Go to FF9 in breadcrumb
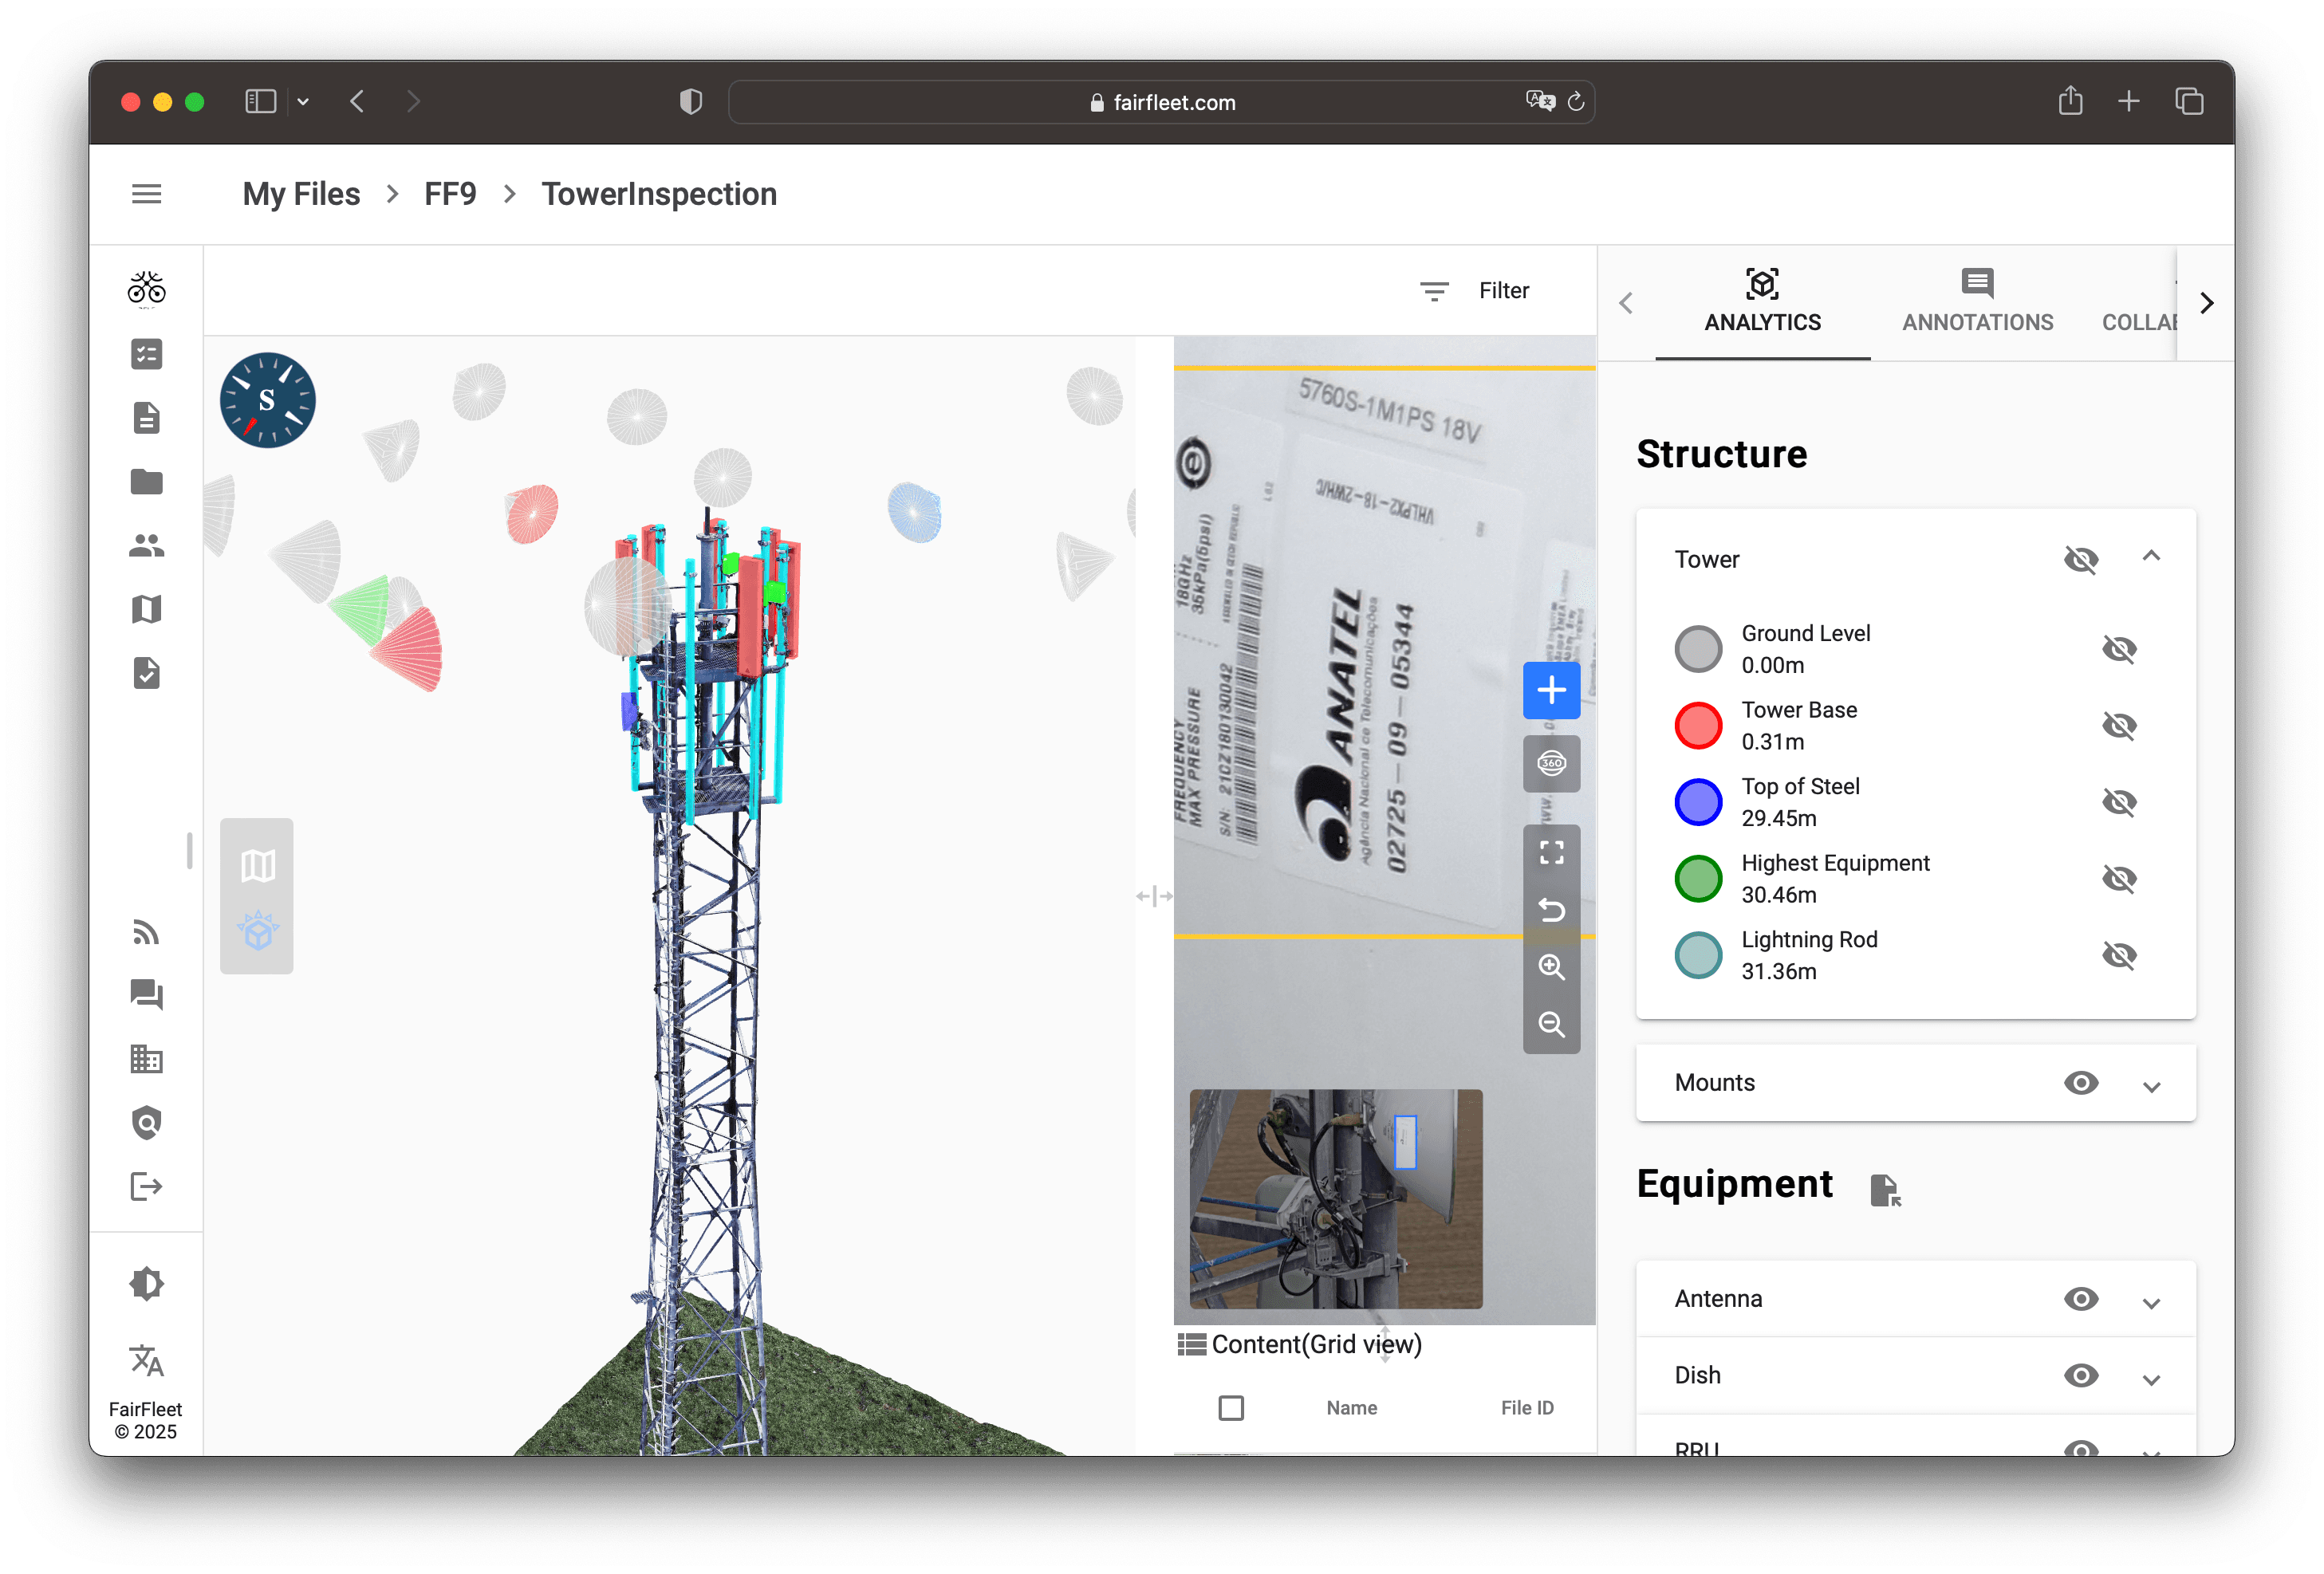Image resolution: width=2324 pixels, height=1574 pixels. [x=450, y=194]
